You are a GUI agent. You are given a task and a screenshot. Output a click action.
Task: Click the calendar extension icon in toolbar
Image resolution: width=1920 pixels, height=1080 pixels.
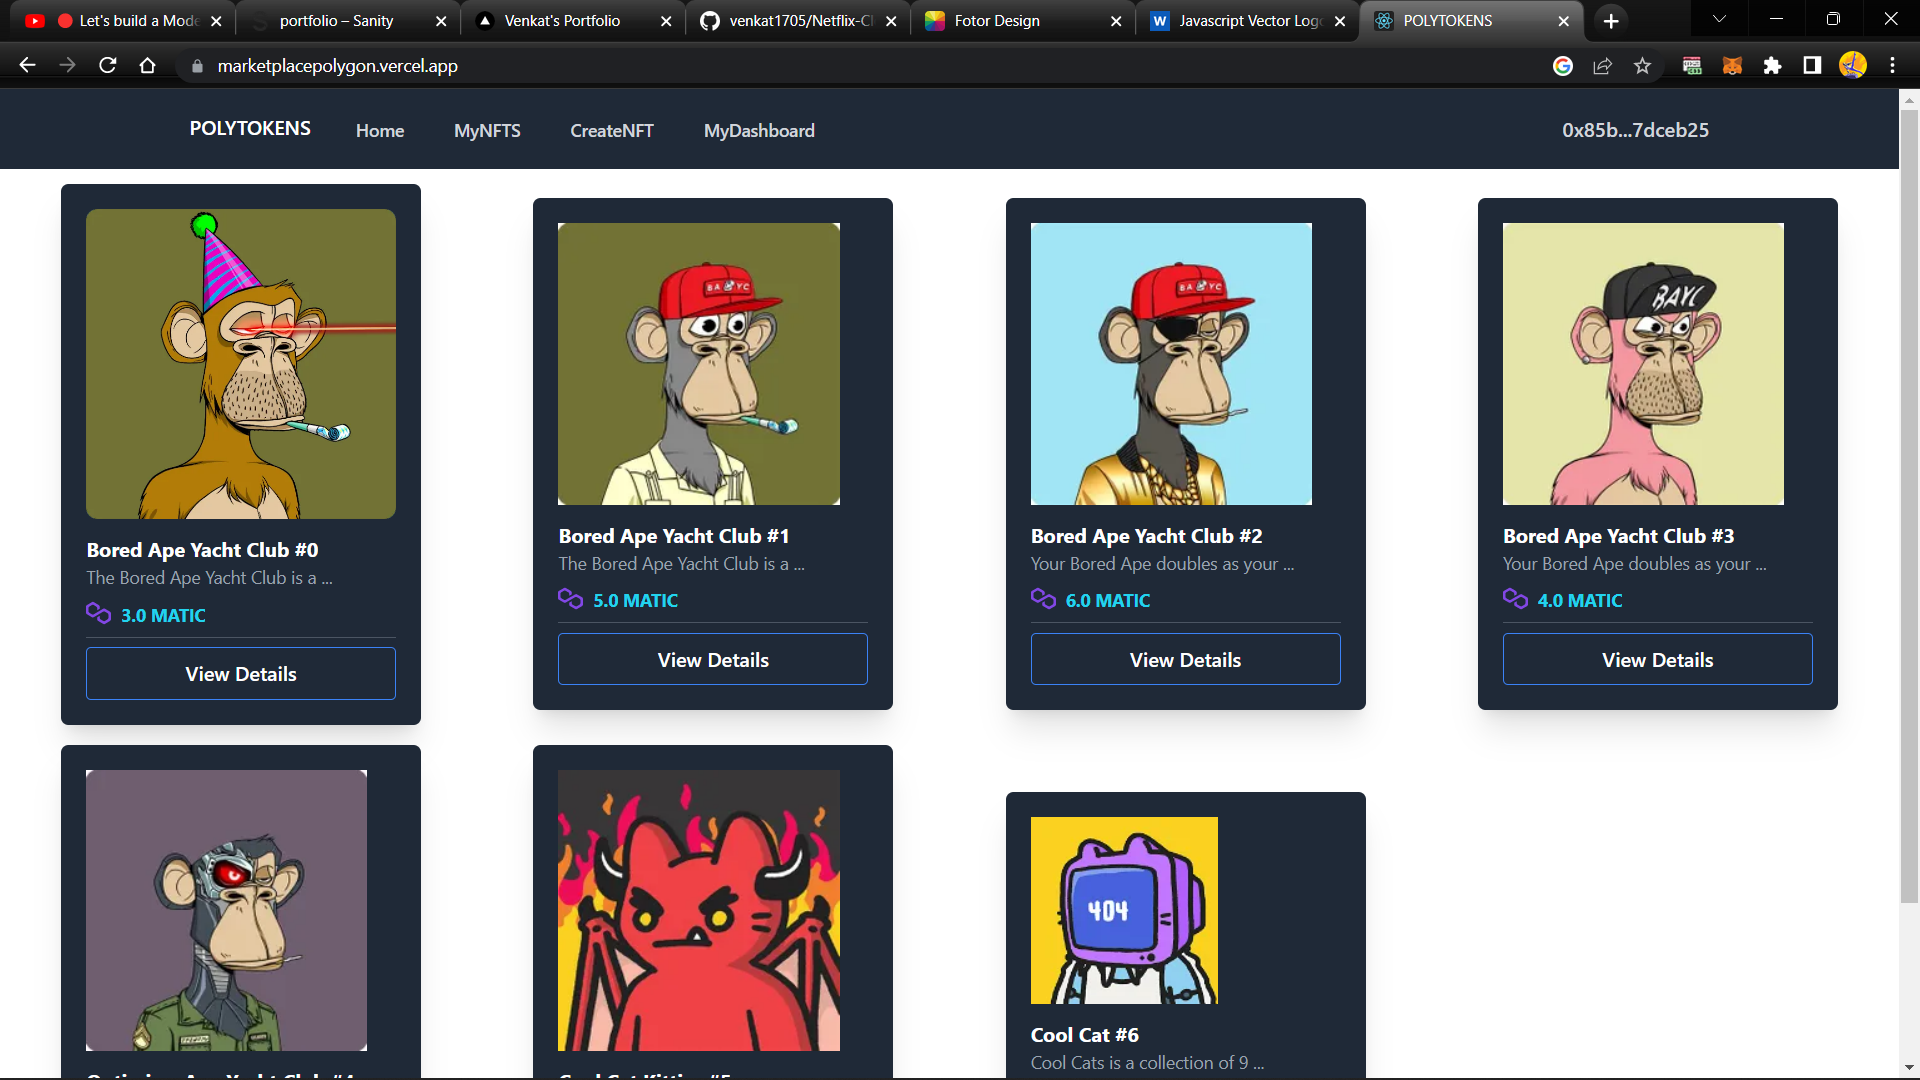pos(1692,66)
